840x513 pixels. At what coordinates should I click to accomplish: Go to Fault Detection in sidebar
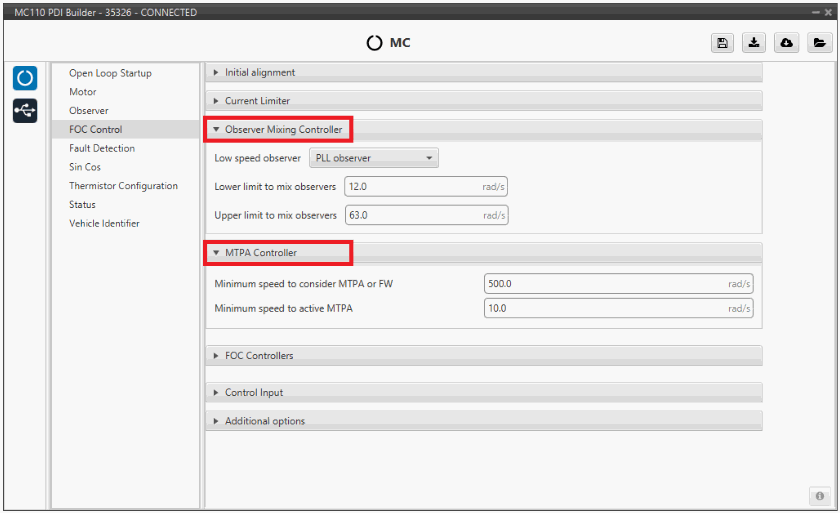(102, 148)
